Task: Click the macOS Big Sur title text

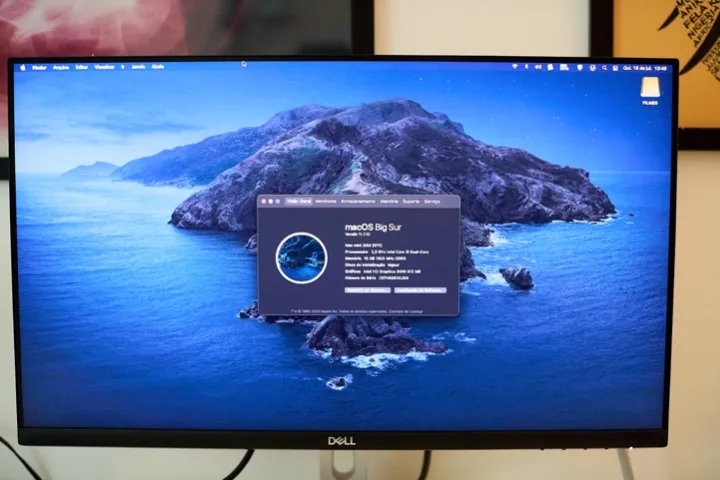Action: coord(373,227)
